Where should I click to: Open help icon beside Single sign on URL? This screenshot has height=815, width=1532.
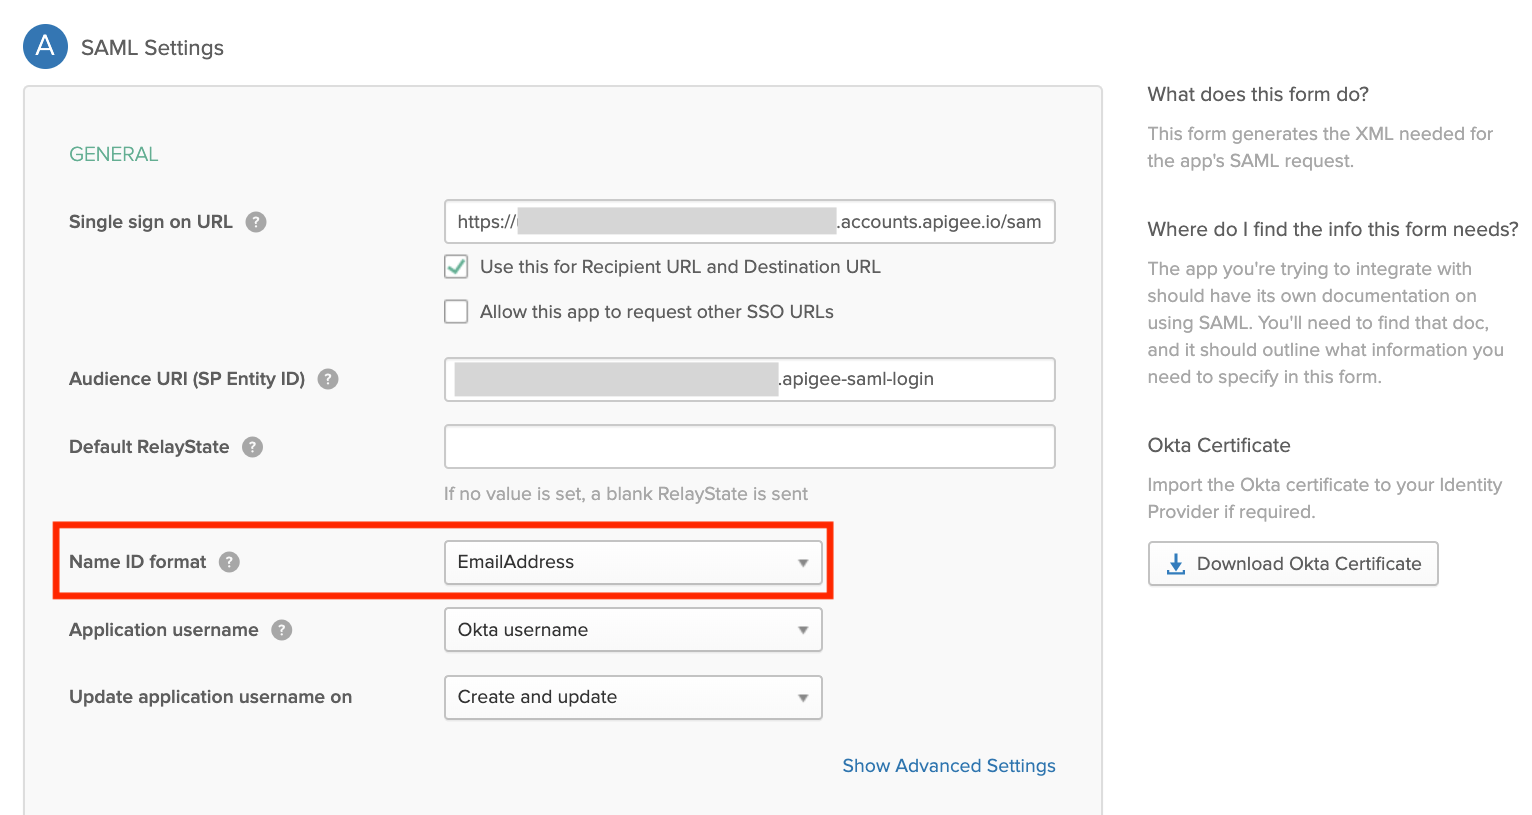[x=256, y=222]
